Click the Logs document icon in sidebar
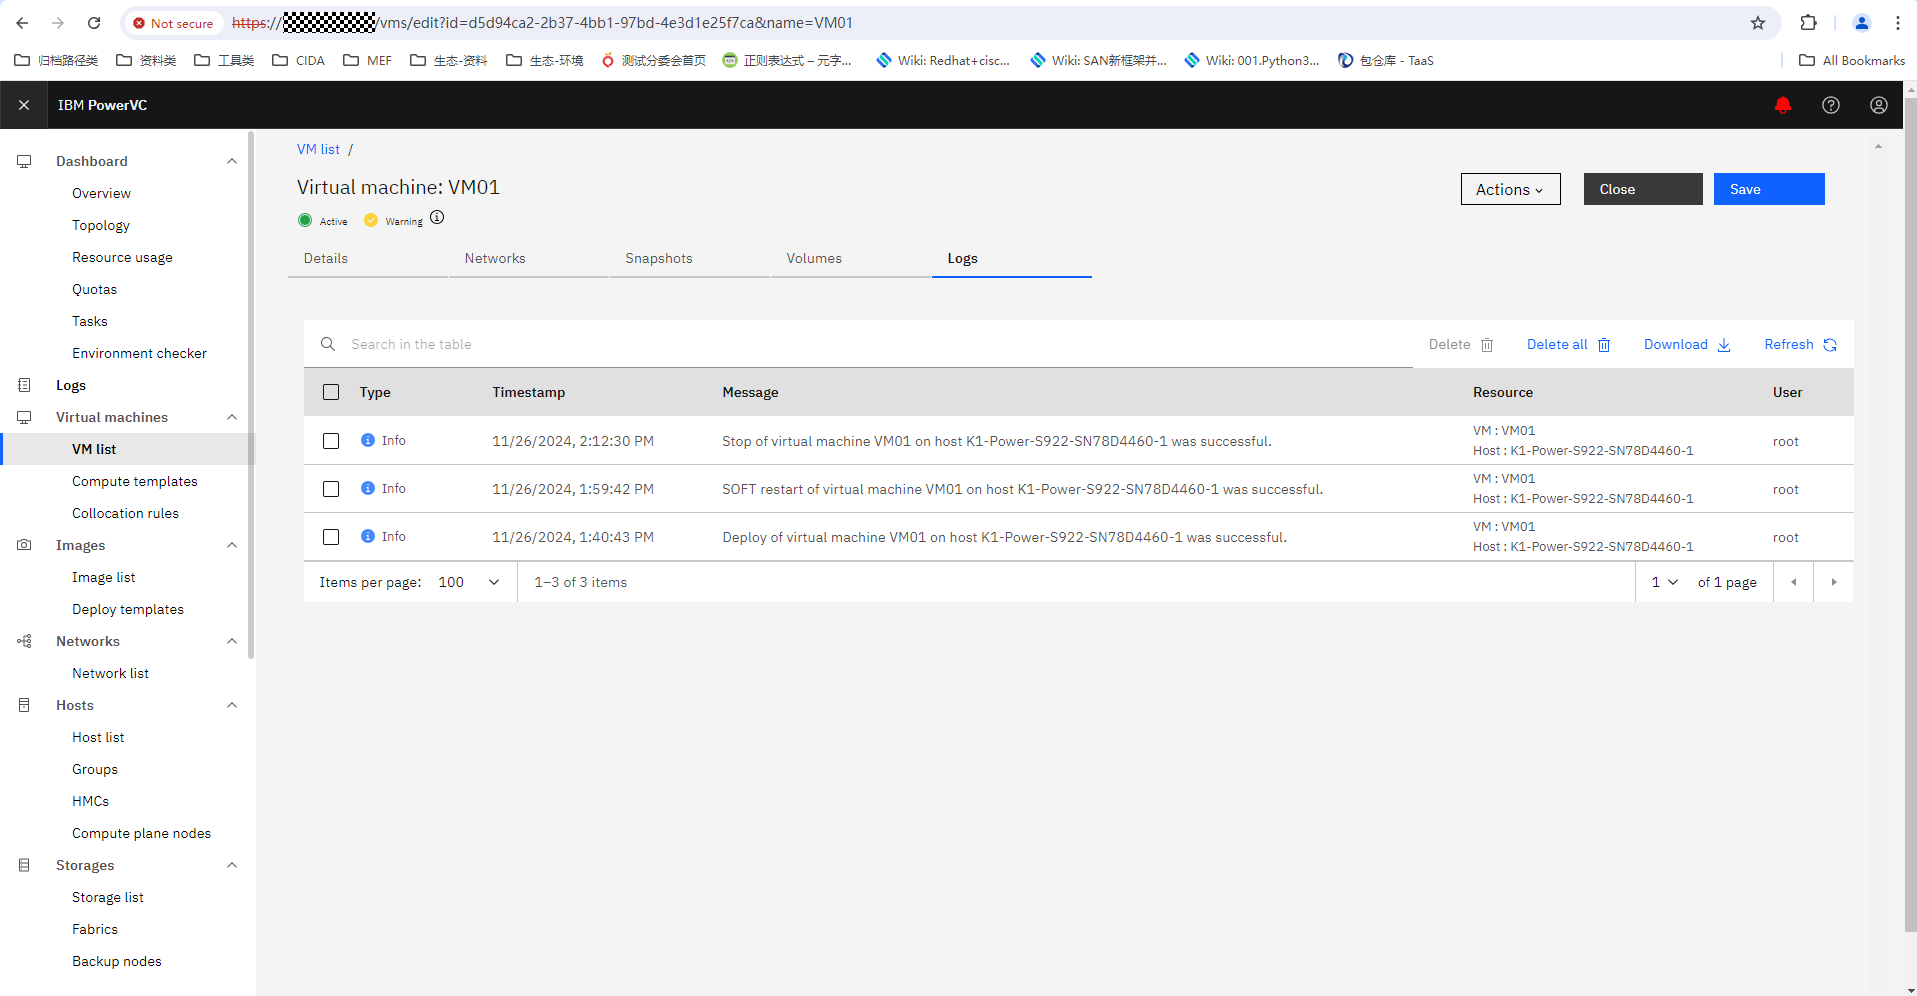Viewport: 1917px width, 996px height. [24, 385]
